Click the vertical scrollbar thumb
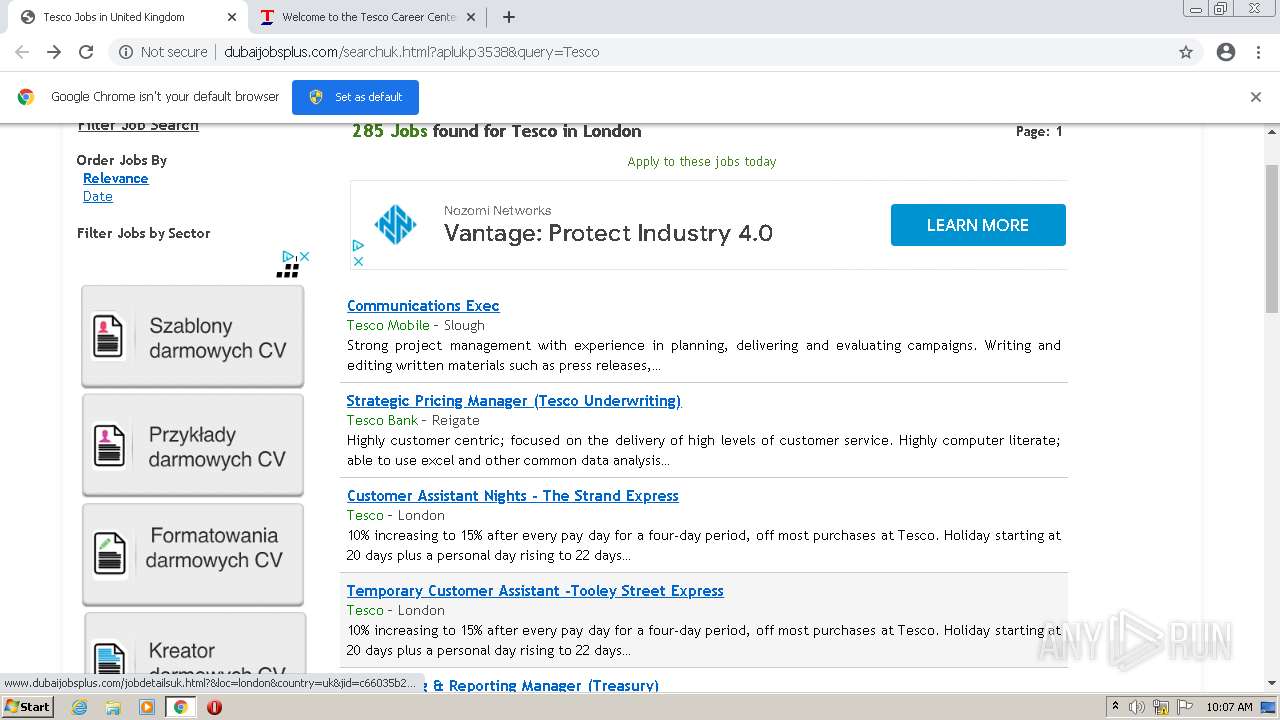This screenshot has width=1280, height=720. (x=1271, y=241)
